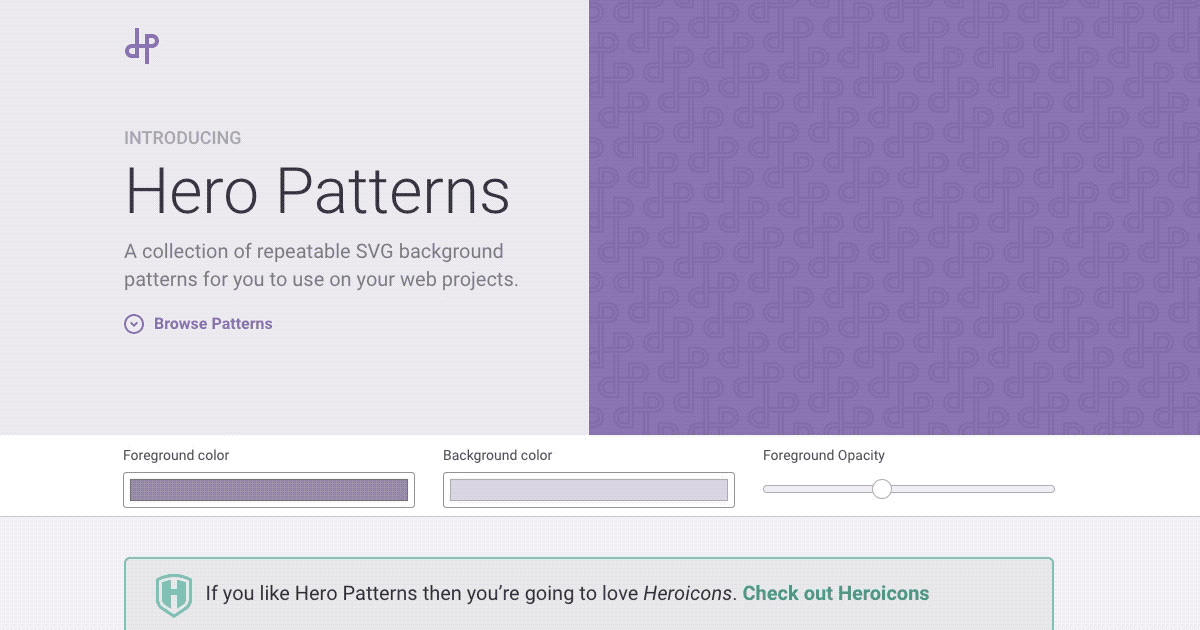Click the shield badge in the Heroicons banner
The image size is (1200, 630).
[174, 593]
